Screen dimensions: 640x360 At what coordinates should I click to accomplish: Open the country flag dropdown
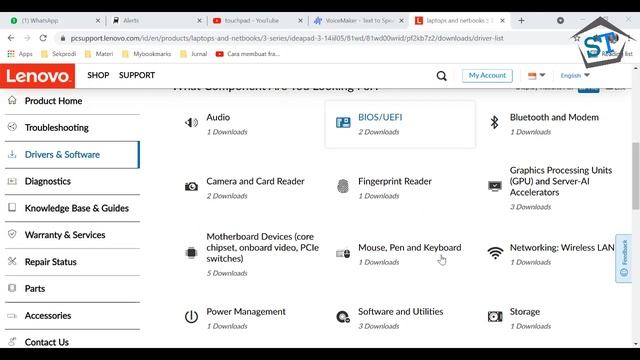(x=536, y=76)
